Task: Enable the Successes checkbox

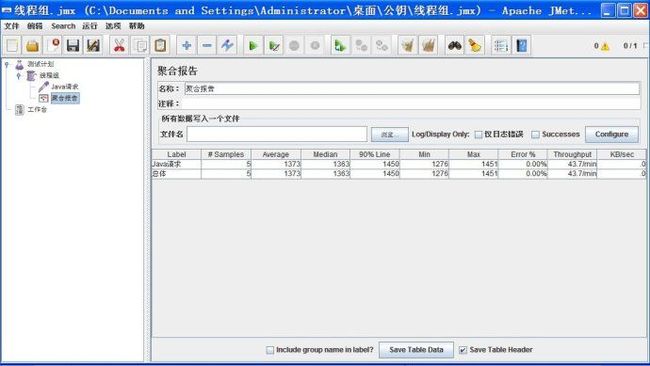Action: (x=536, y=135)
